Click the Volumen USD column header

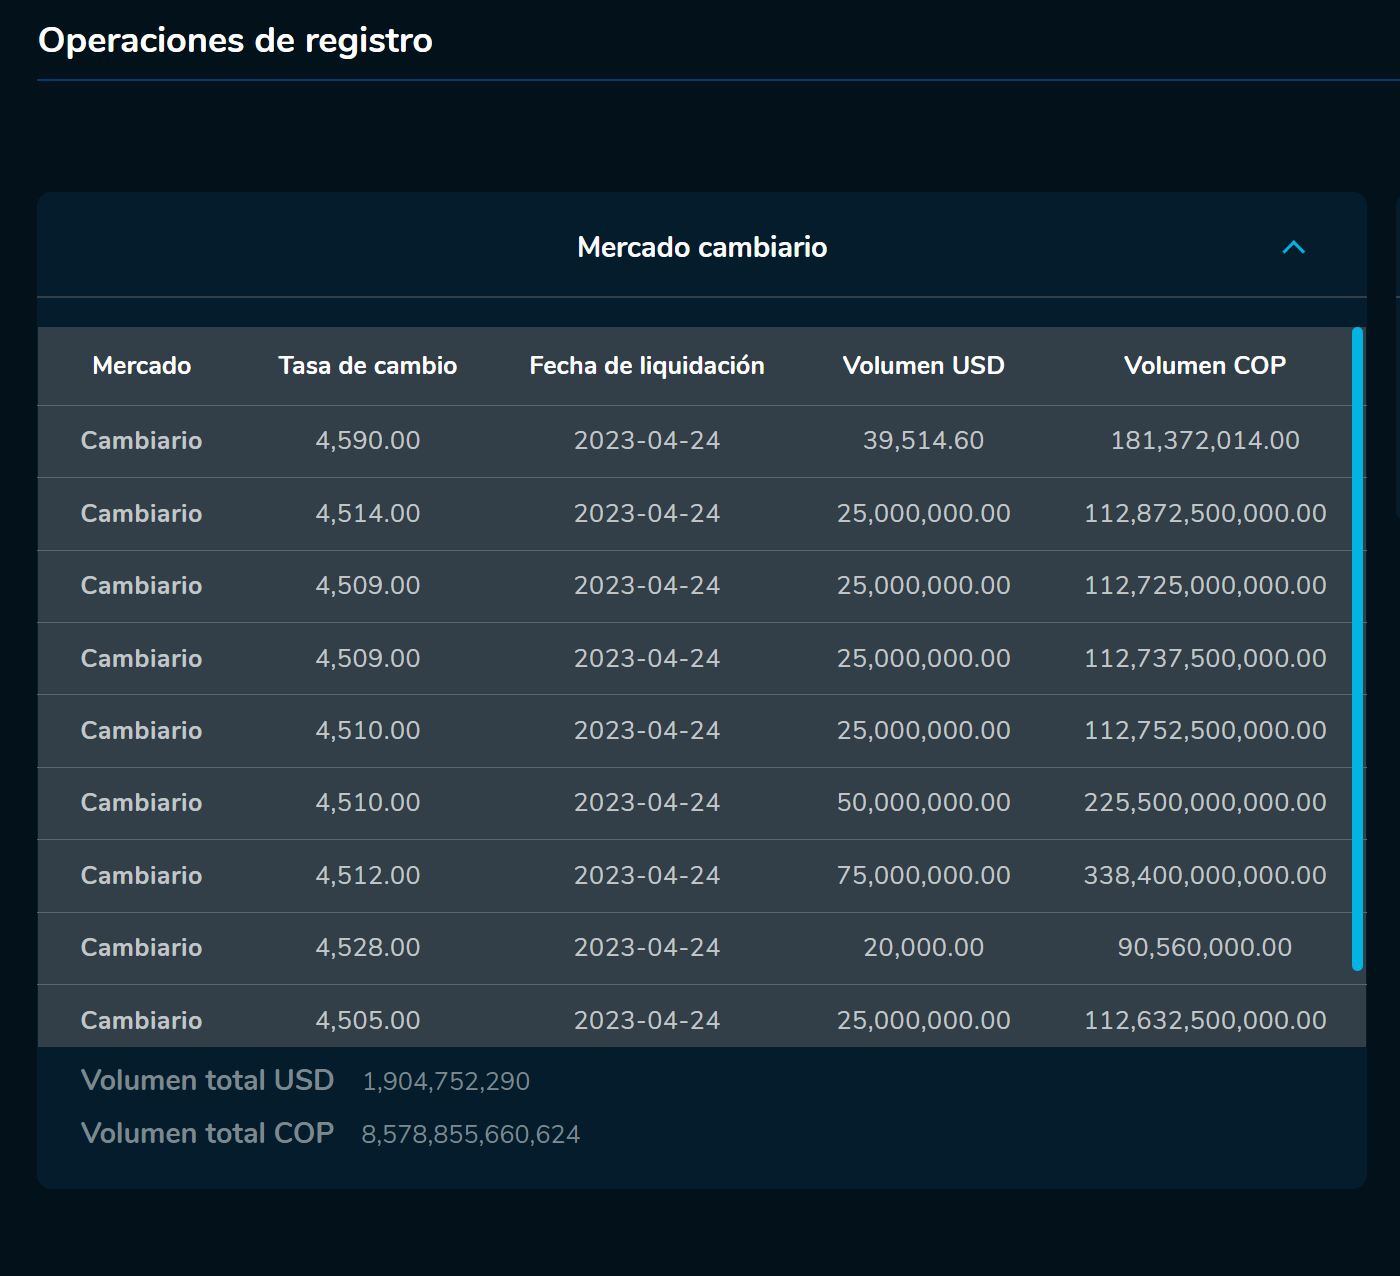923,366
